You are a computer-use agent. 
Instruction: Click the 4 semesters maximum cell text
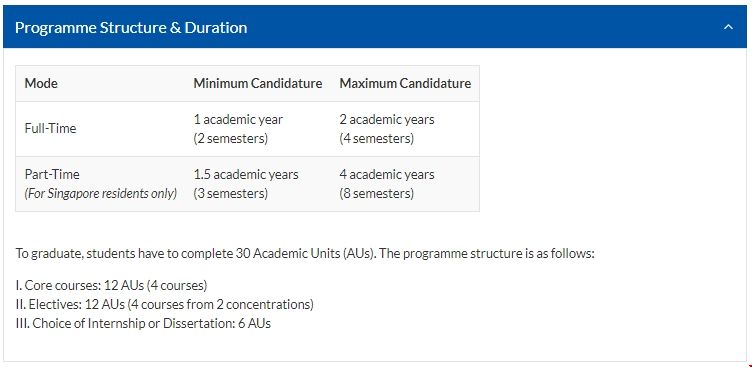coord(376,139)
